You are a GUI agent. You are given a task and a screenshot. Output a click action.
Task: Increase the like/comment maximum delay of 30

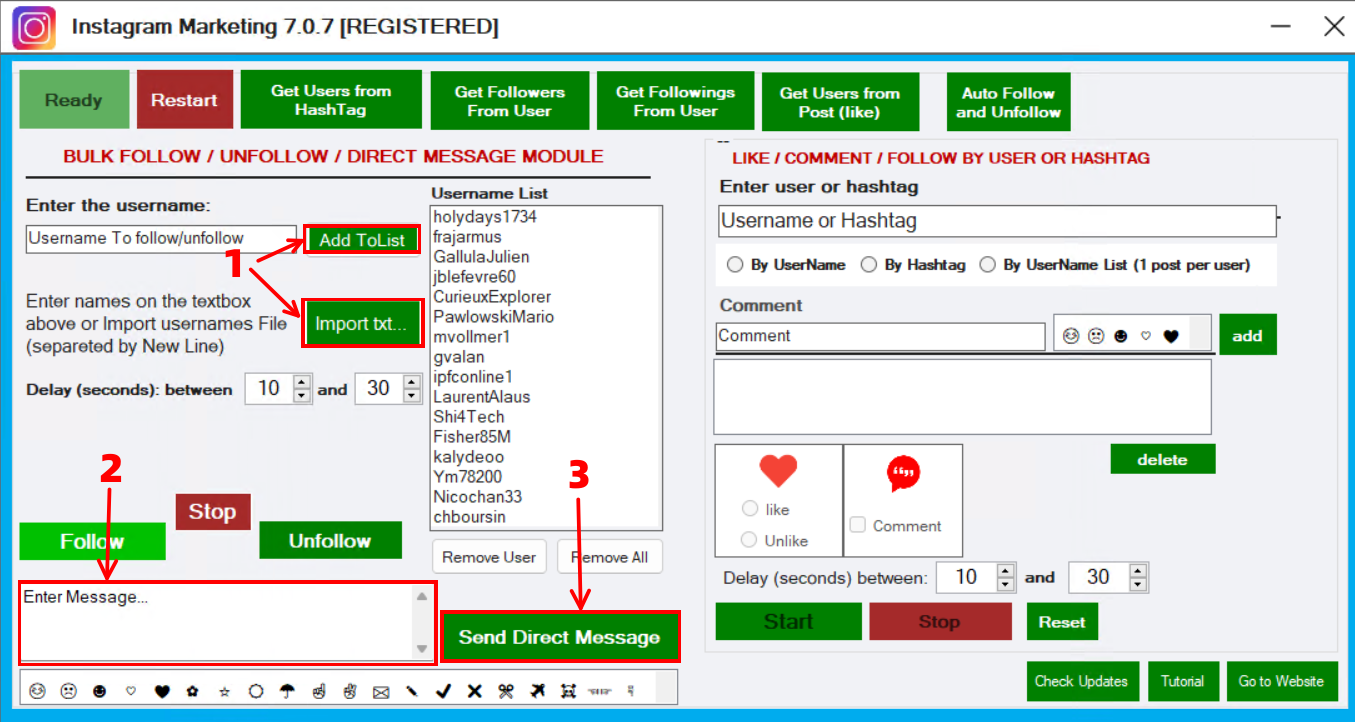(1138, 570)
